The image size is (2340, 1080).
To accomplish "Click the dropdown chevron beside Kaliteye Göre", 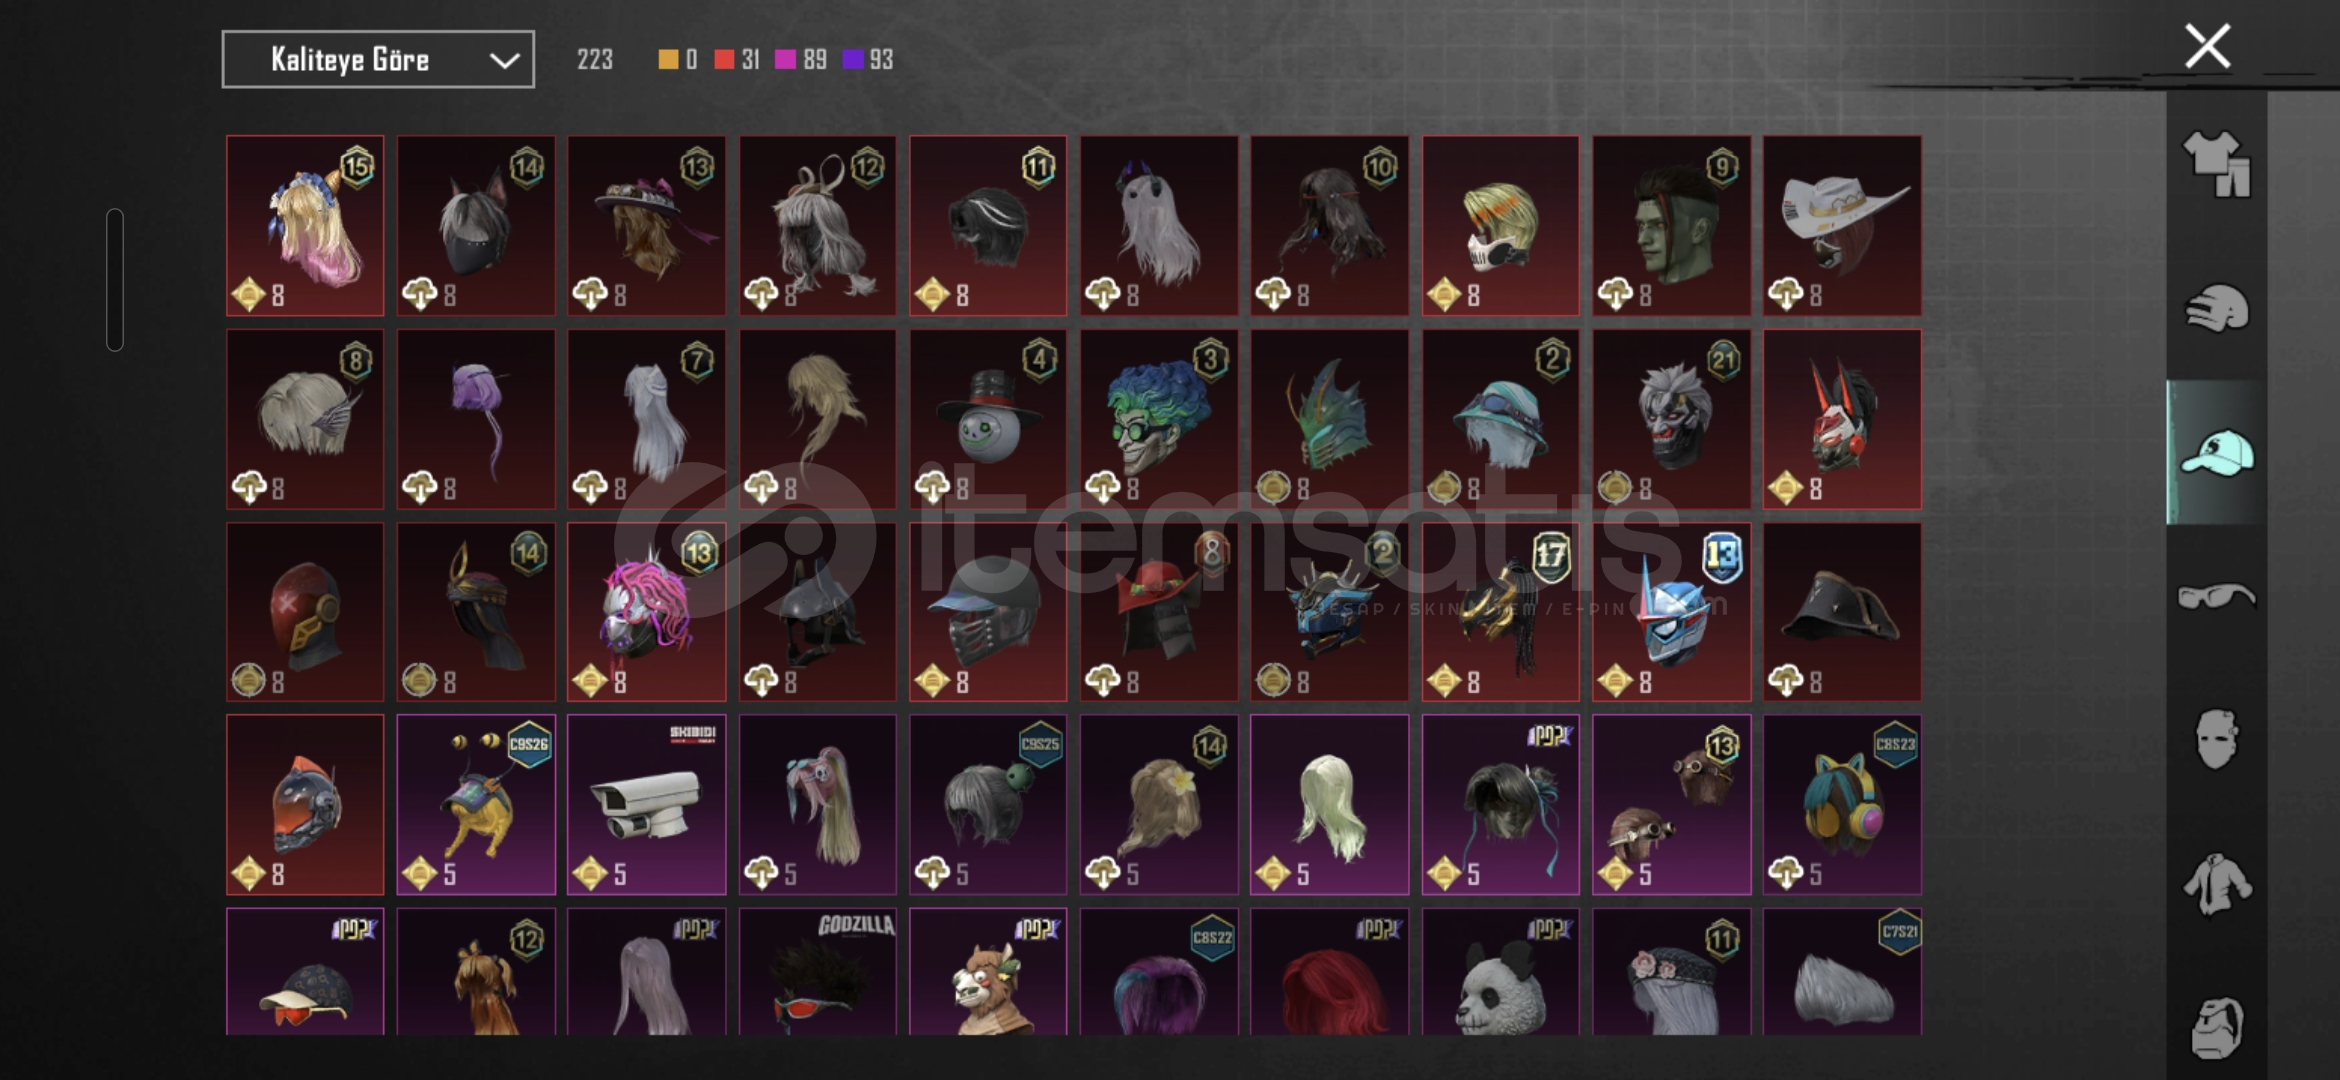I will pos(504,61).
